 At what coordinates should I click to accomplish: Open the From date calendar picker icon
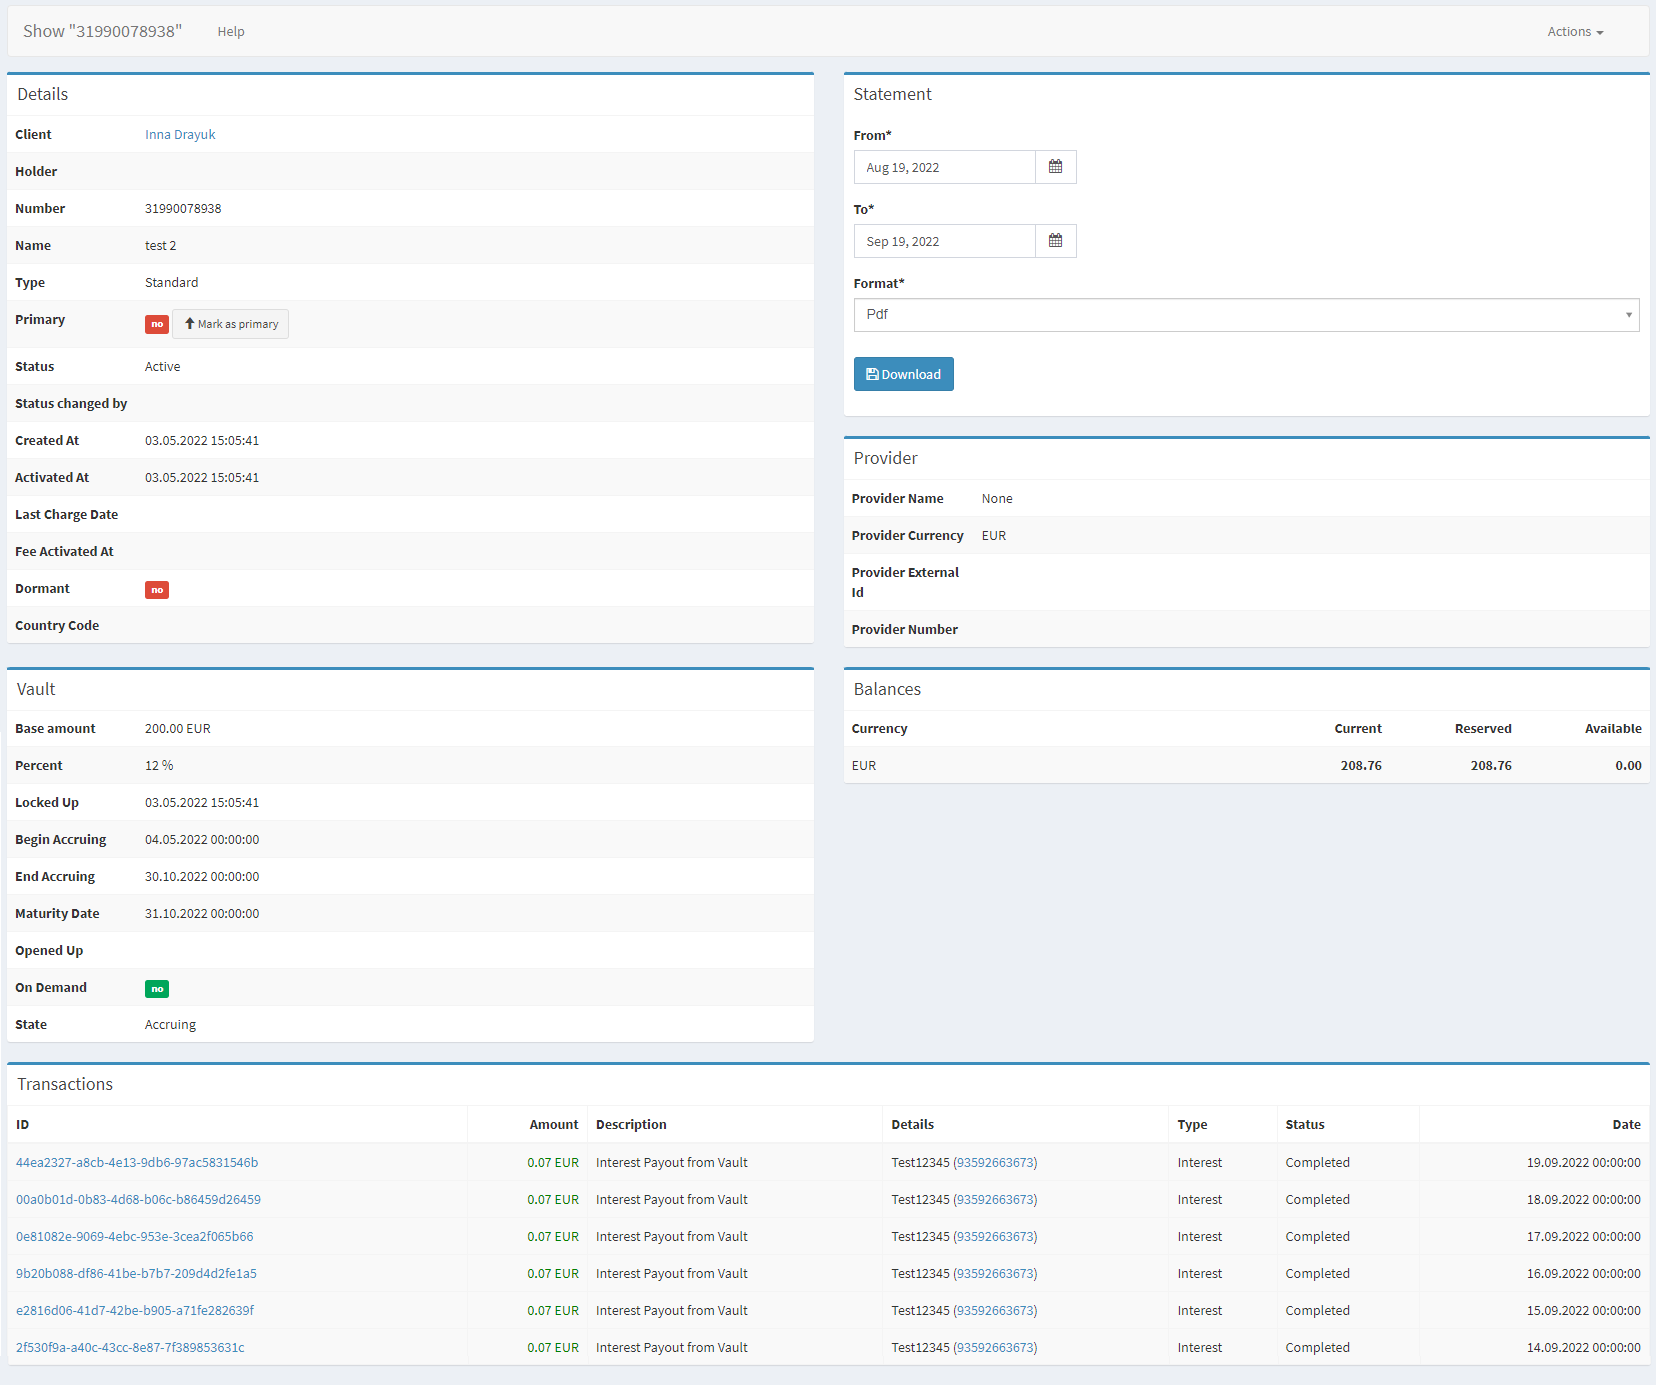click(1055, 167)
